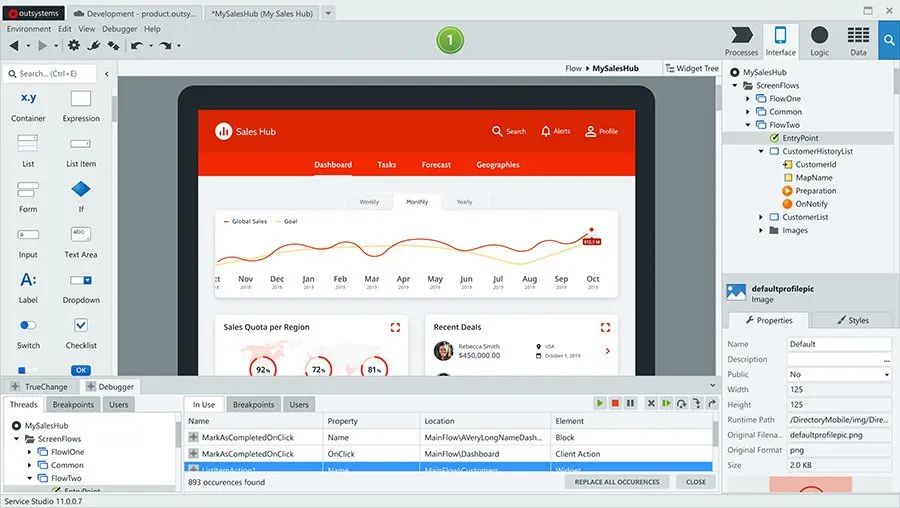
Task: Click Replace All Occurences button
Action: point(617,482)
